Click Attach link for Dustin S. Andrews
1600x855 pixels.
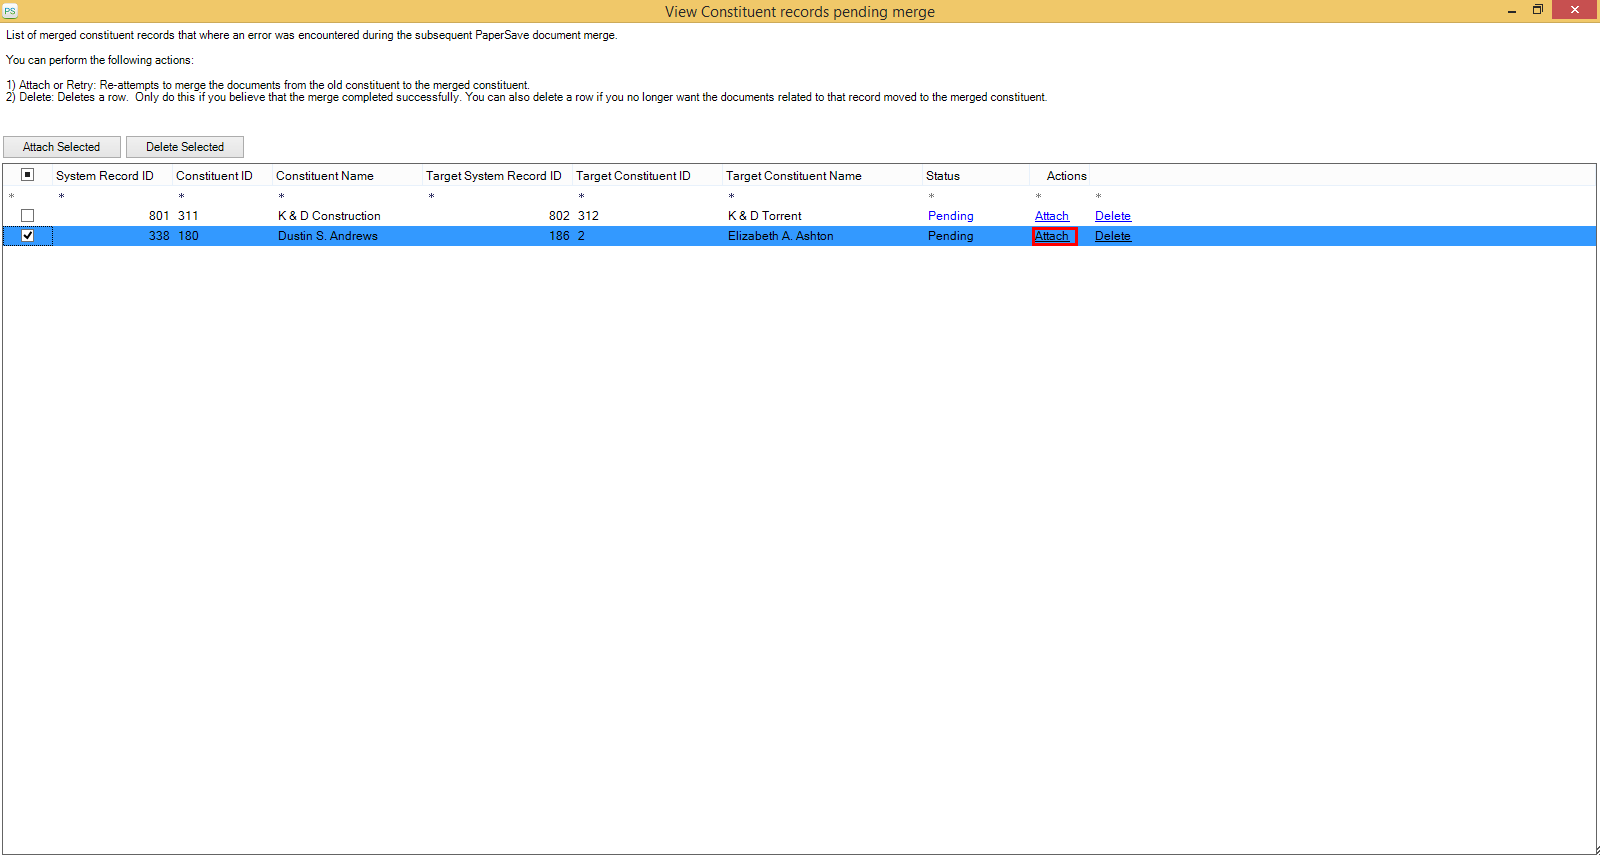pos(1051,236)
